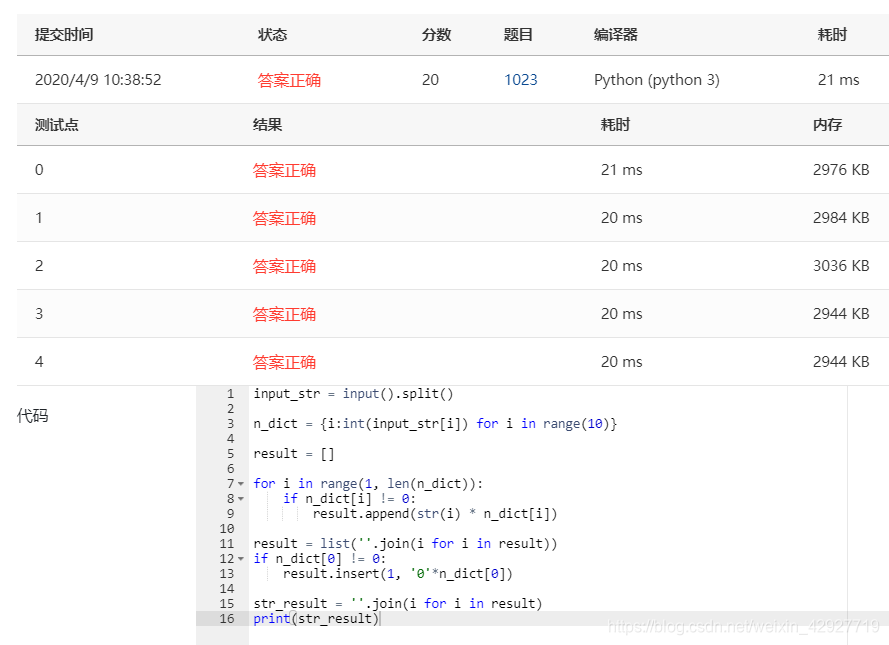Click the score value 20

(x=430, y=80)
